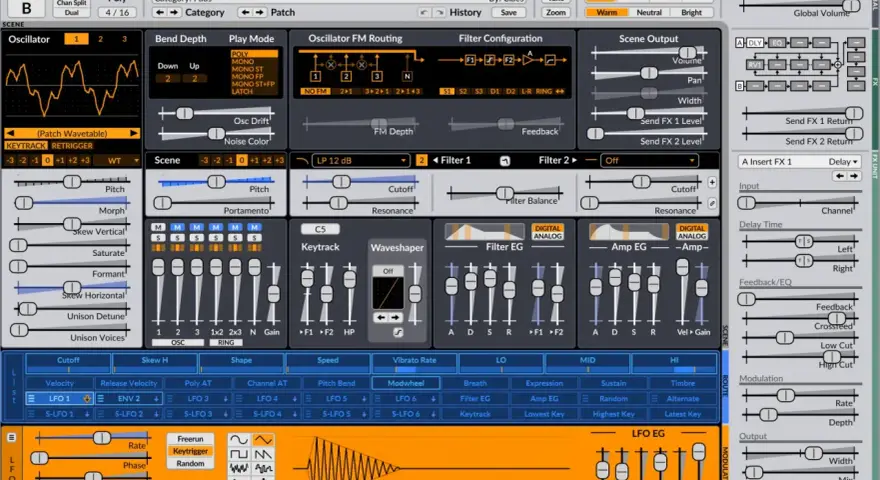
Task: Select Velocity modulation source
Action: tap(59, 383)
